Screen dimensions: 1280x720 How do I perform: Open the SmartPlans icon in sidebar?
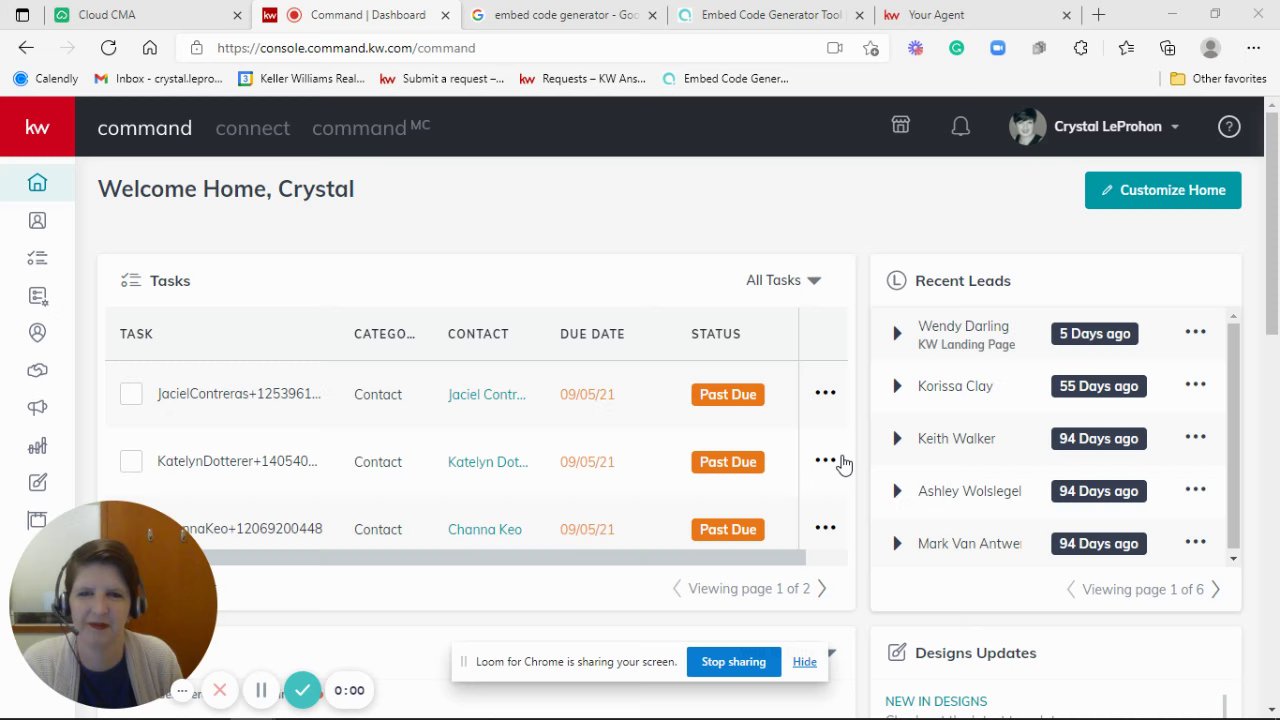[x=37, y=296]
